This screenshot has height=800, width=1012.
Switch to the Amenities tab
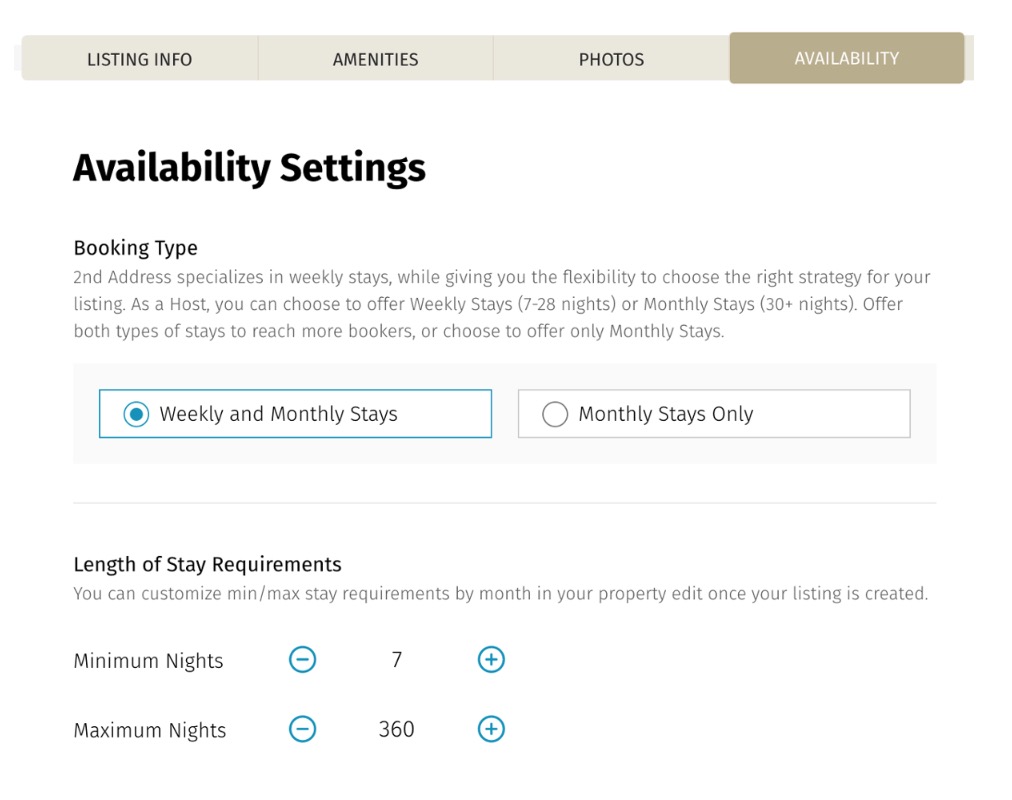[x=375, y=59]
